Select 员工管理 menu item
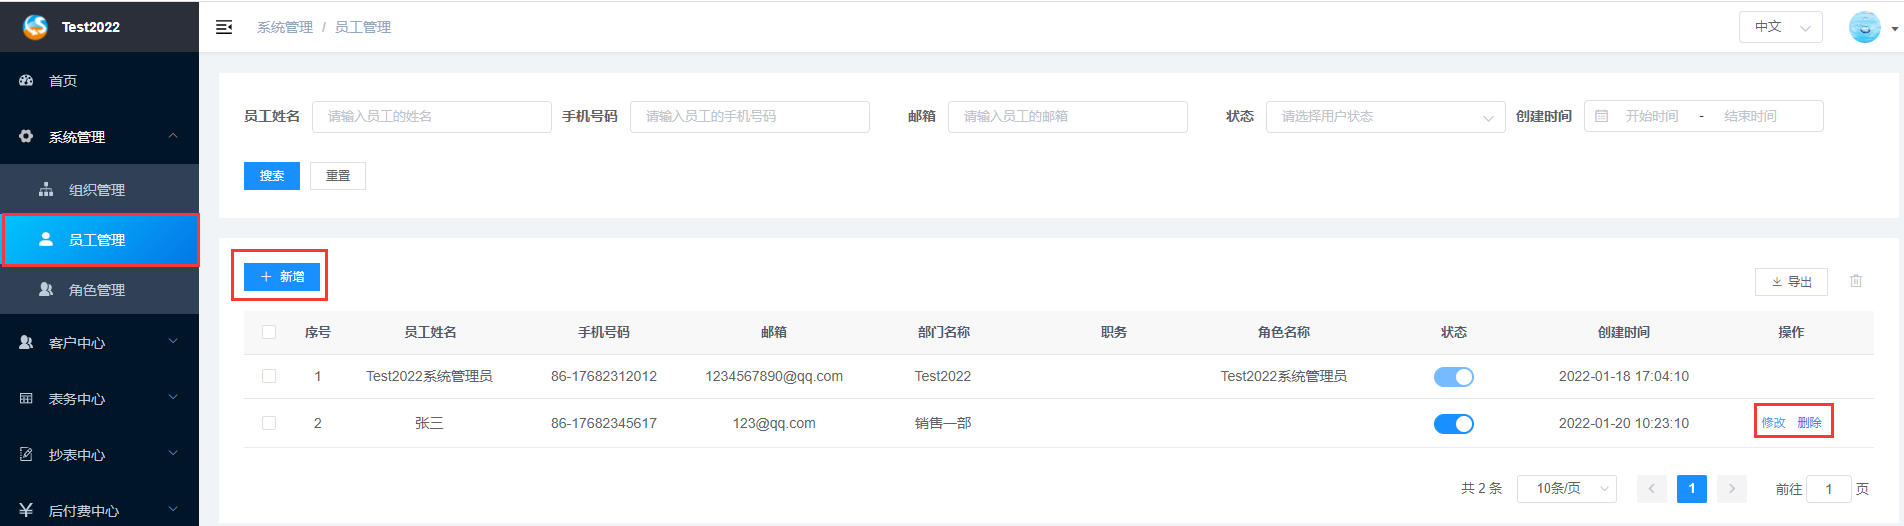Viewport: 1904px width, 526px height. [99, 240]
